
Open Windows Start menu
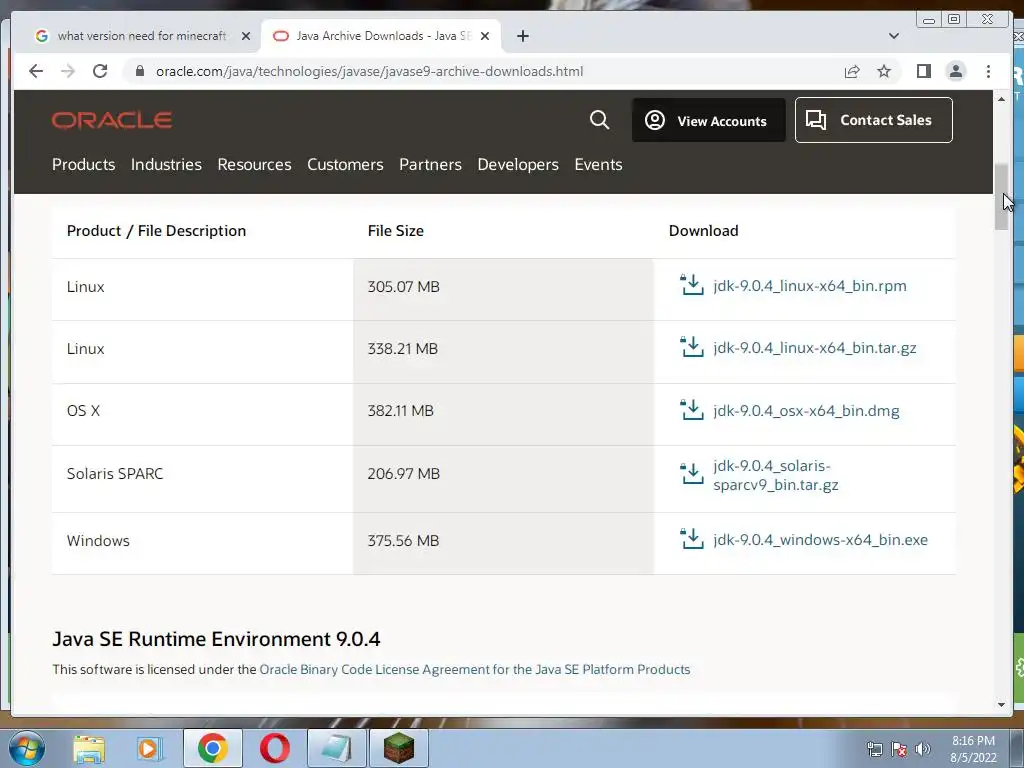tap(26, 748)
